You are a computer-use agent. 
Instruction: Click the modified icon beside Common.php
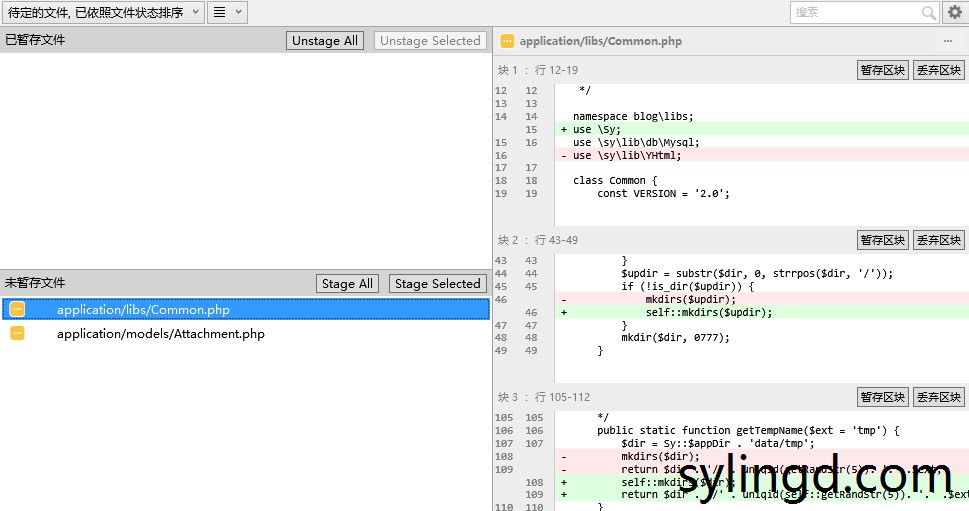pyautogui.click(x=17, y=310)
